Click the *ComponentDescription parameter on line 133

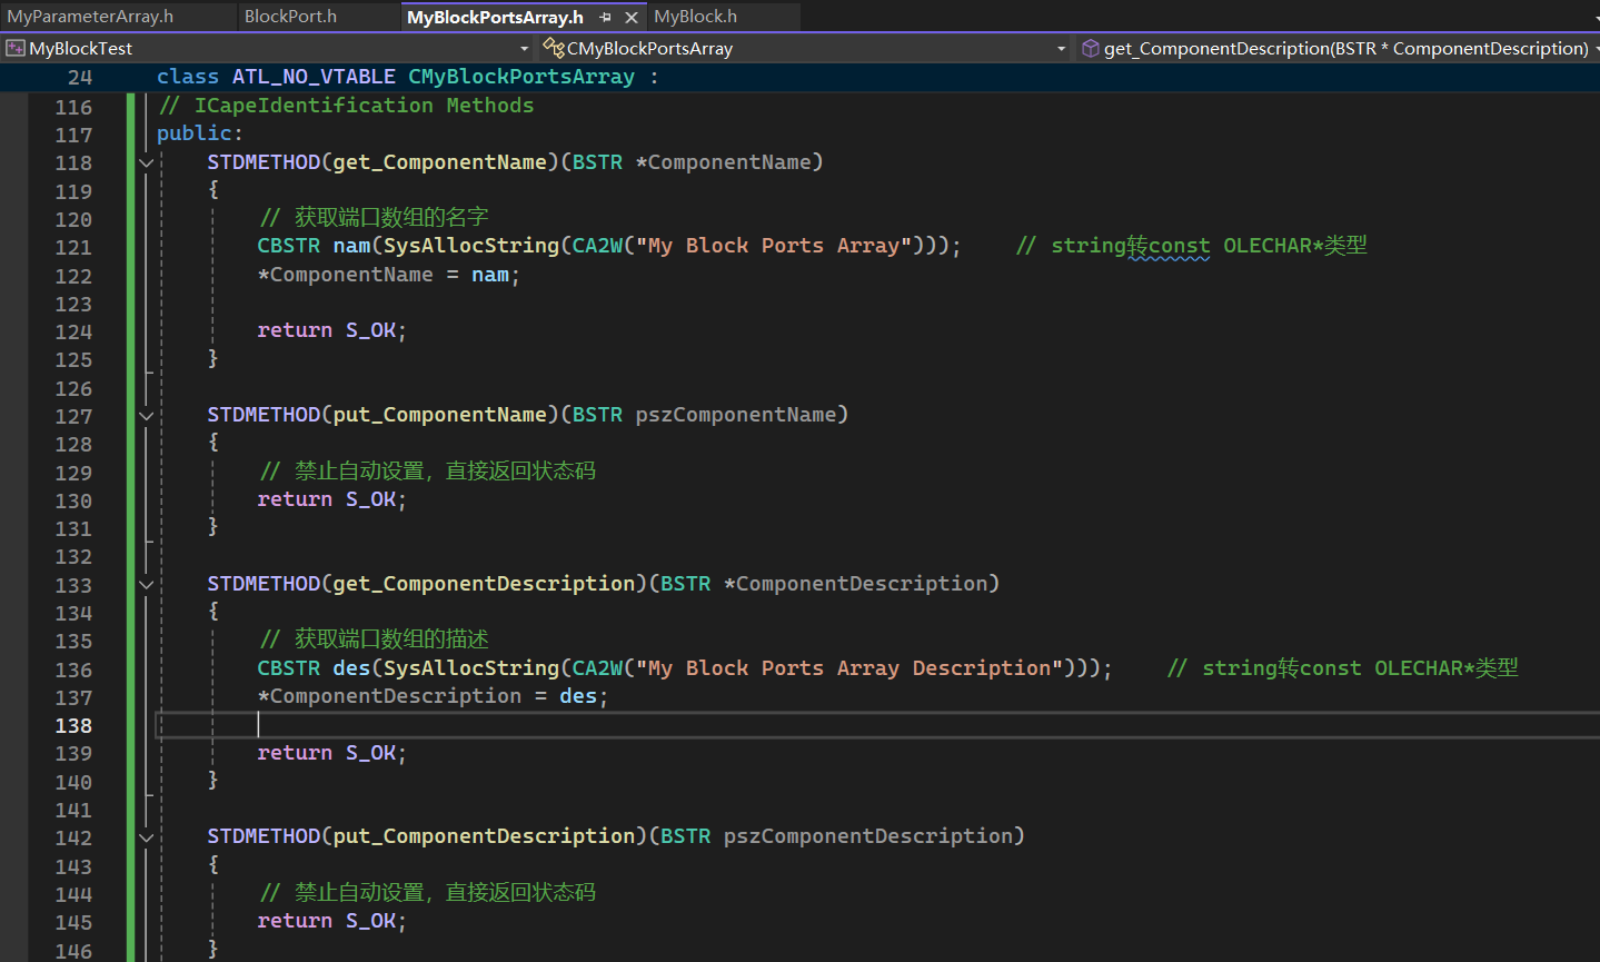(x=855, y=584)
